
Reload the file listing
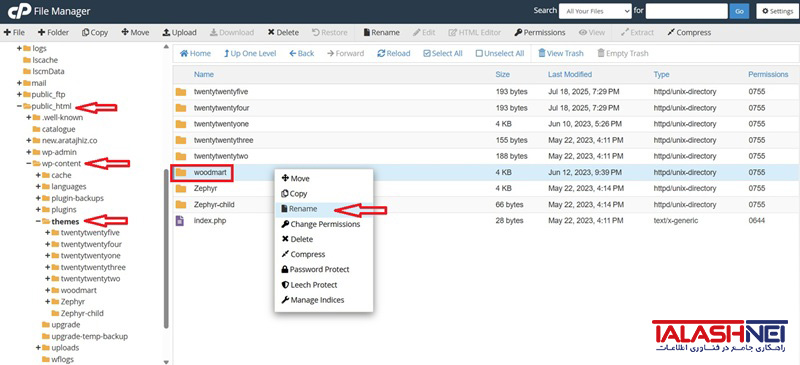tap(393, 53)
